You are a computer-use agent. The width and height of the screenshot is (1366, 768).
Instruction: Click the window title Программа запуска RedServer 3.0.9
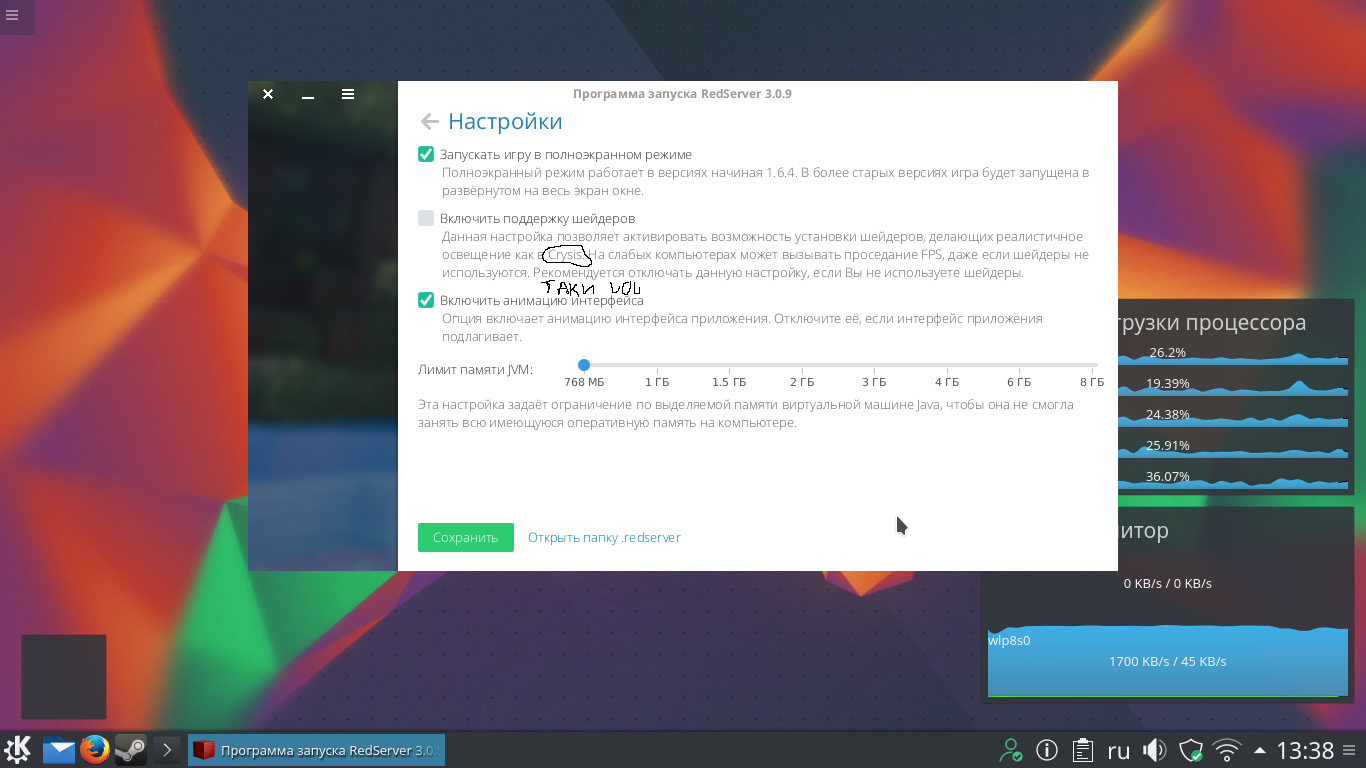pyautogui.click(x=682, y=94)
